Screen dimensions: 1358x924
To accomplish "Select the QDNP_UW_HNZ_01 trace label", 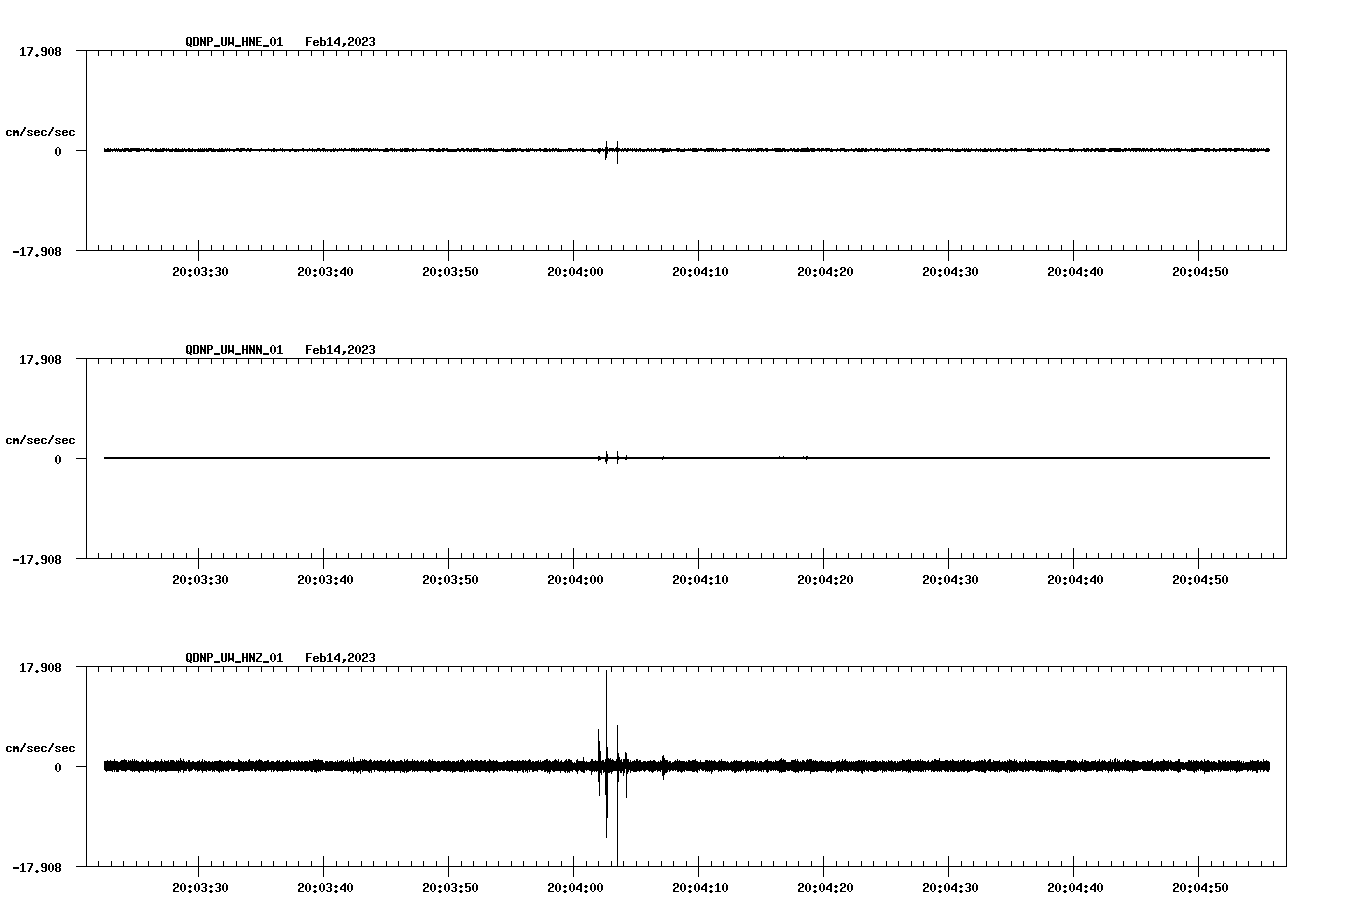I will point(233,657).
